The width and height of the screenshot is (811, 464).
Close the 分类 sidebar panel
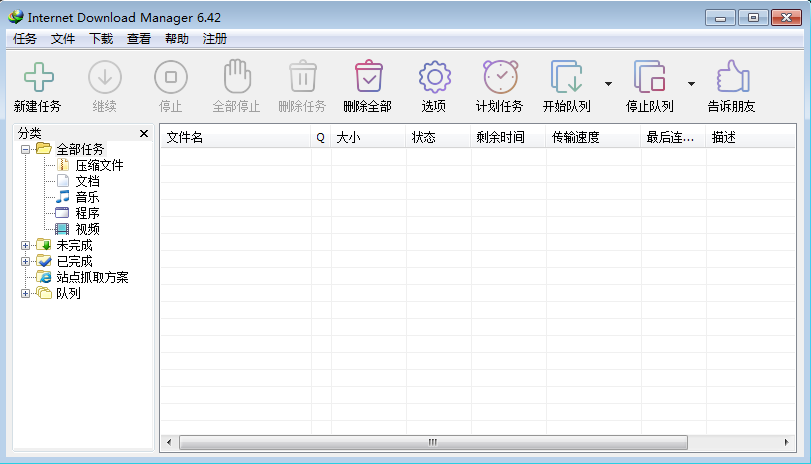[144, 133]
